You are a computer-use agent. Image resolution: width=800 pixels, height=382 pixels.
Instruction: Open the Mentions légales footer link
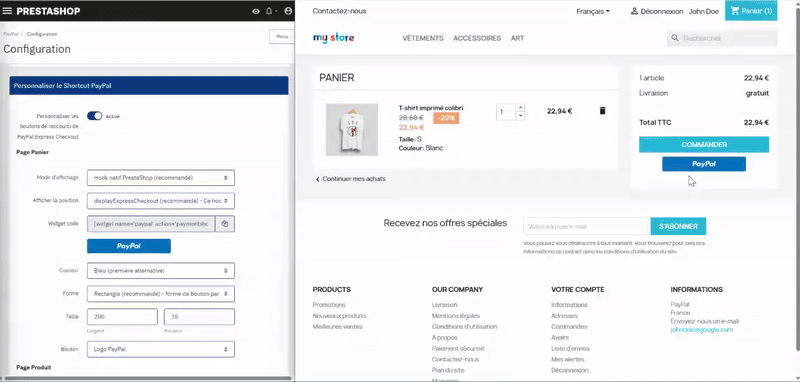(x=456, y=316)
